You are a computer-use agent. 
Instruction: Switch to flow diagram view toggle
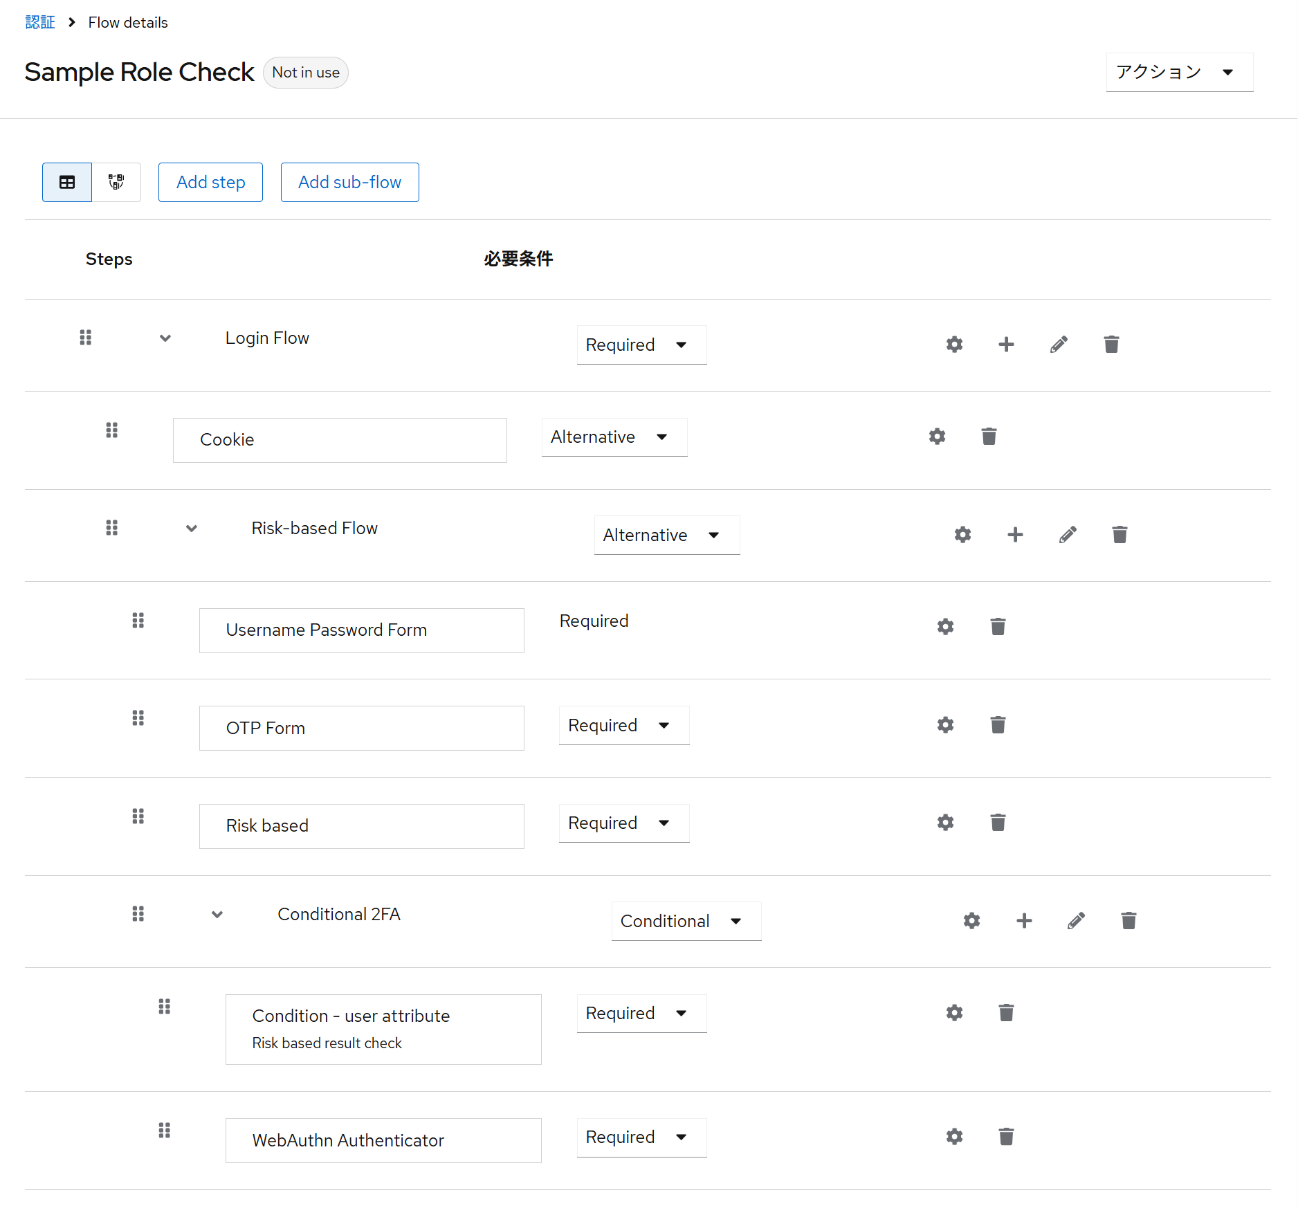(x=116, y=182)
